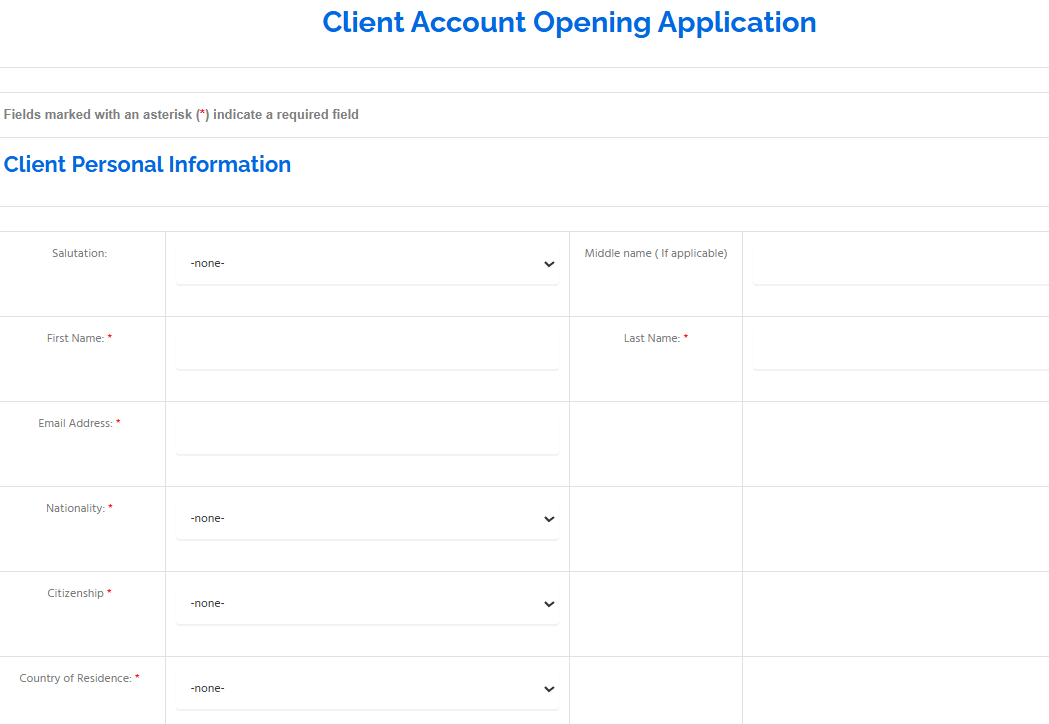Viewport: 1049px width, 724px height.
Task: Click the 'Client Personal Information' section heading
Action: (x=147, y=165)
